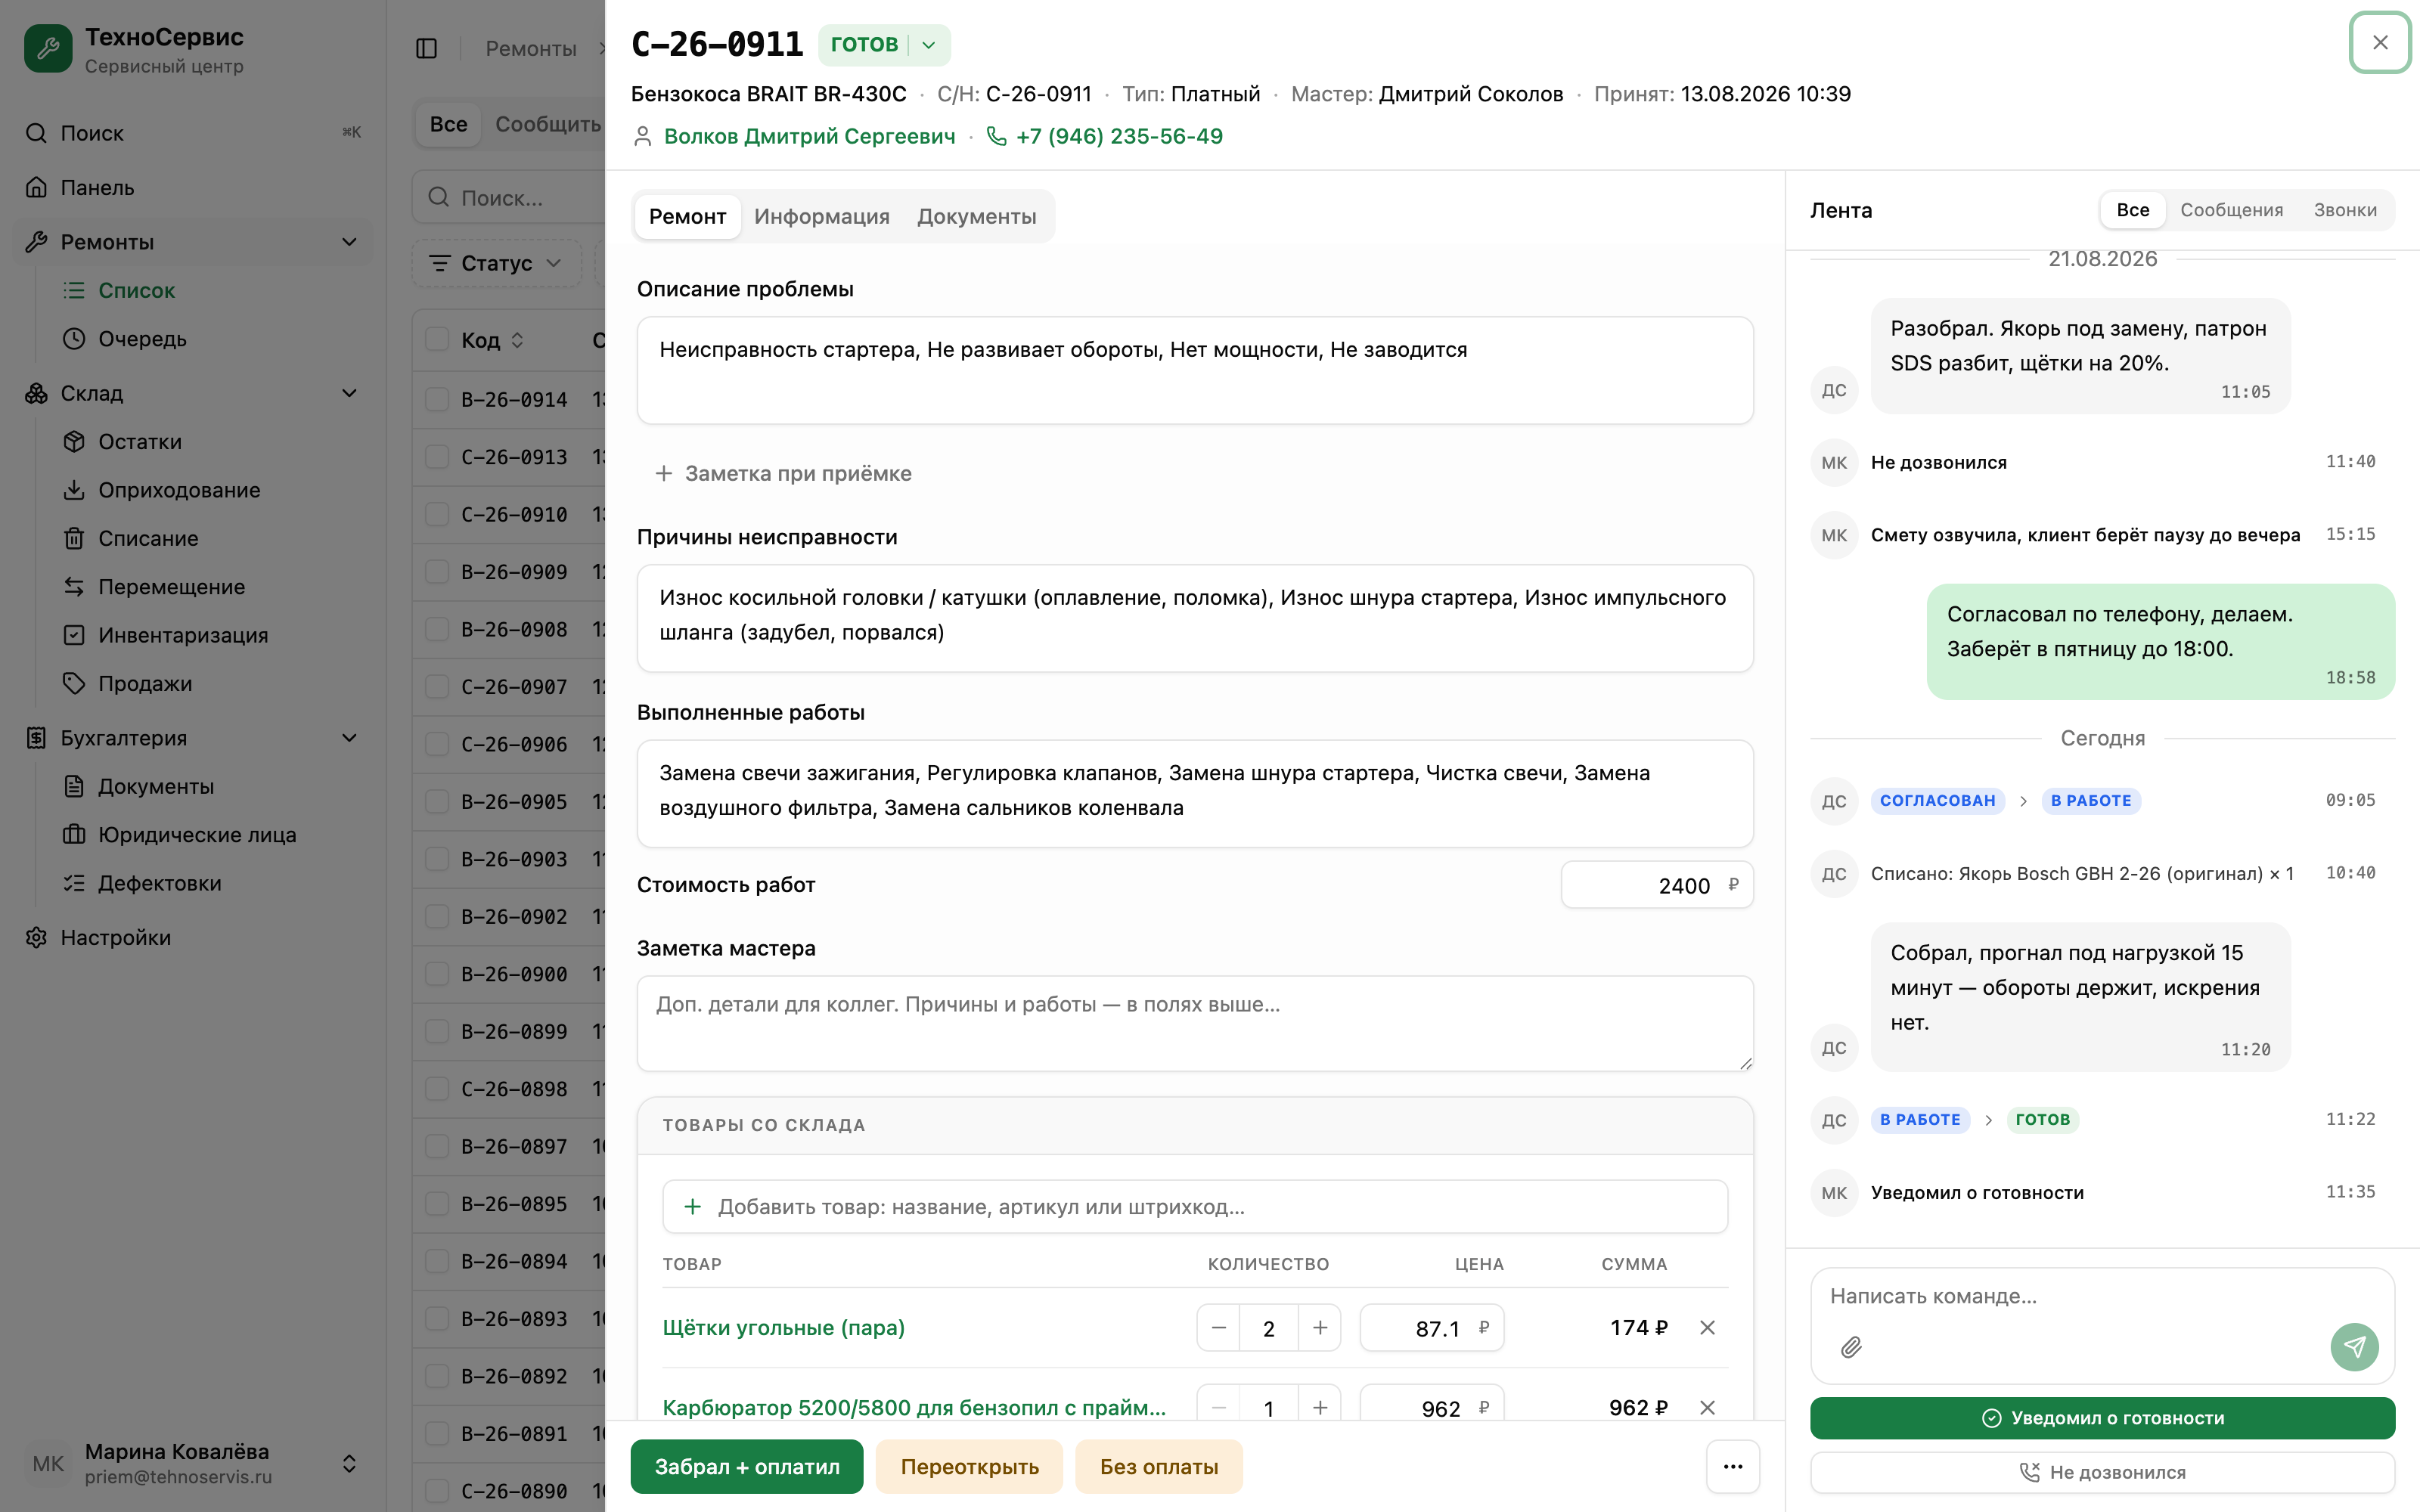Go to Панель home item

pos(193,187)
